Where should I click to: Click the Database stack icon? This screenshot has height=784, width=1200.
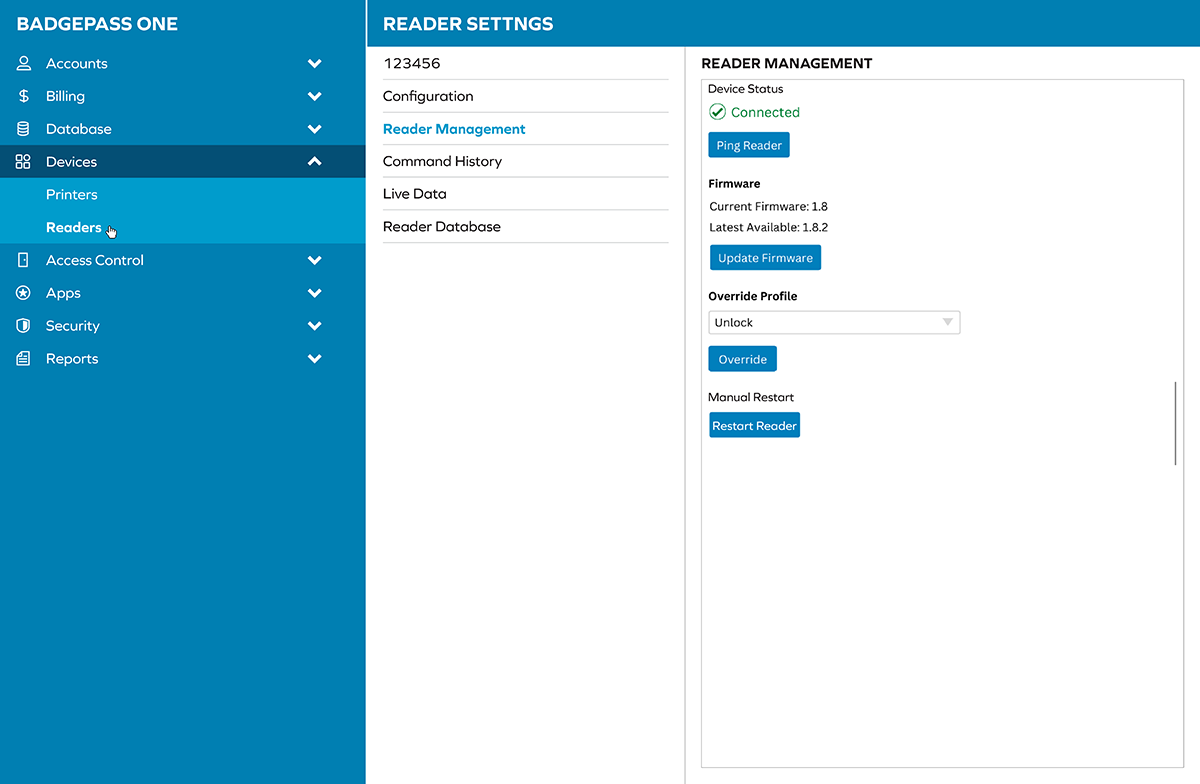[24, 129]
